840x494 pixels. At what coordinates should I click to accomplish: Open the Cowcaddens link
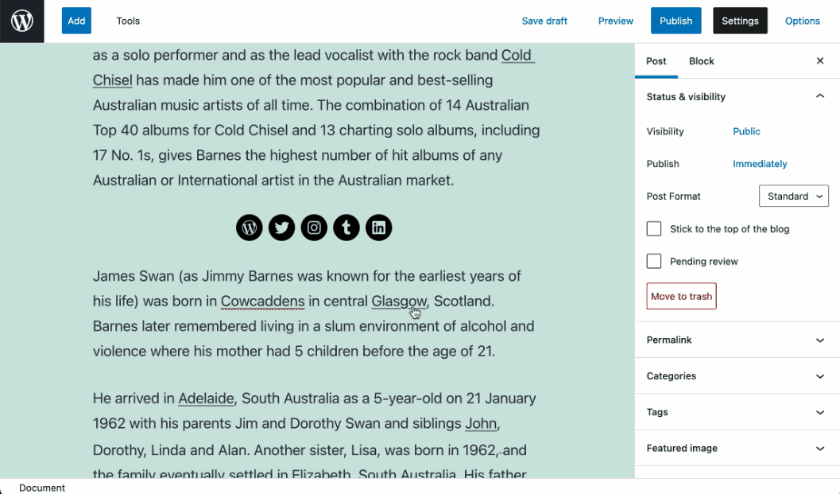pos(262,301)
